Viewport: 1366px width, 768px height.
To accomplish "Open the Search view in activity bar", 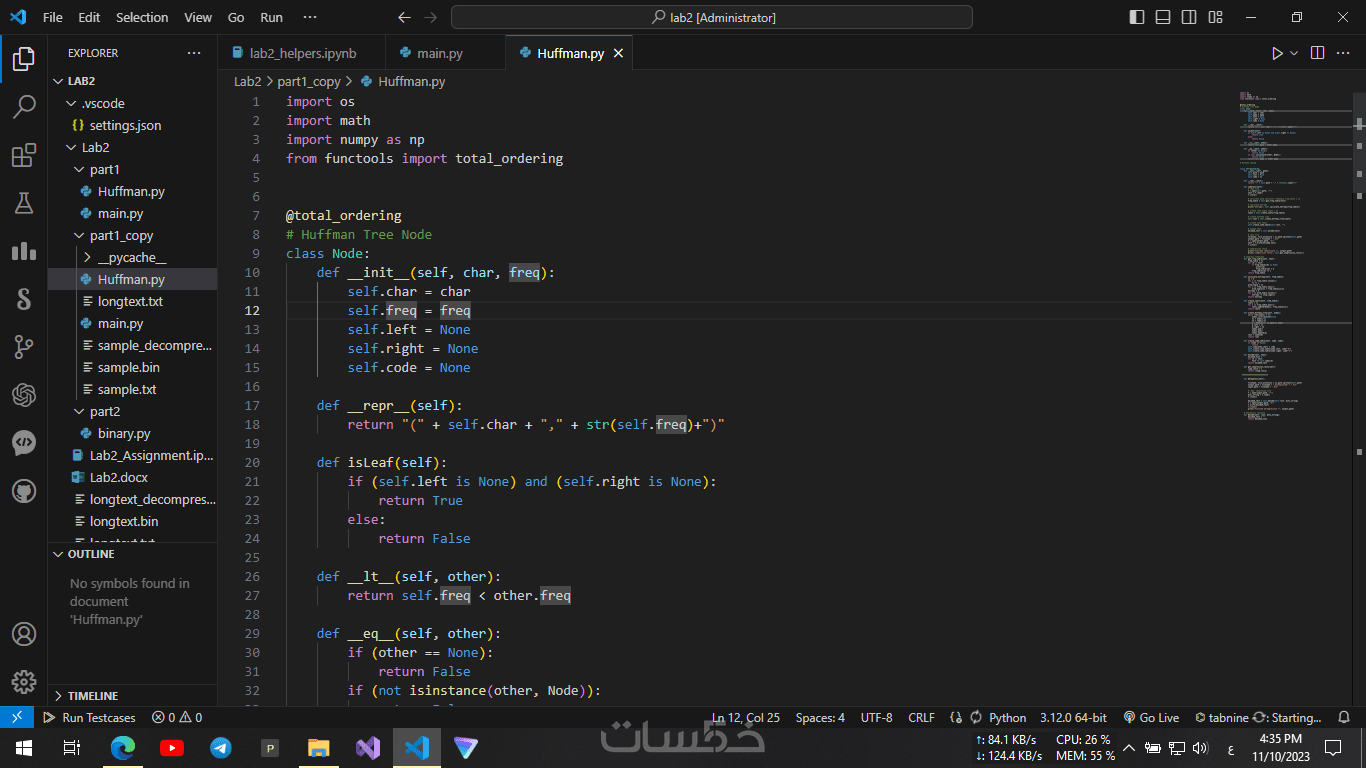I will point(24,107).
